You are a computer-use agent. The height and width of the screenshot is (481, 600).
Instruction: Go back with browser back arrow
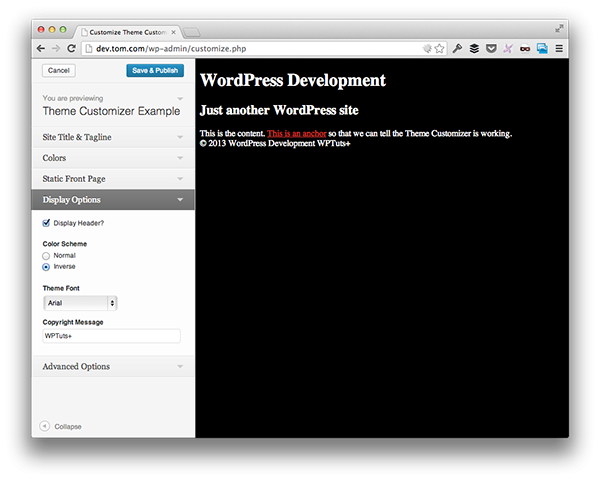pyautogui.click(x=41, y=49)
